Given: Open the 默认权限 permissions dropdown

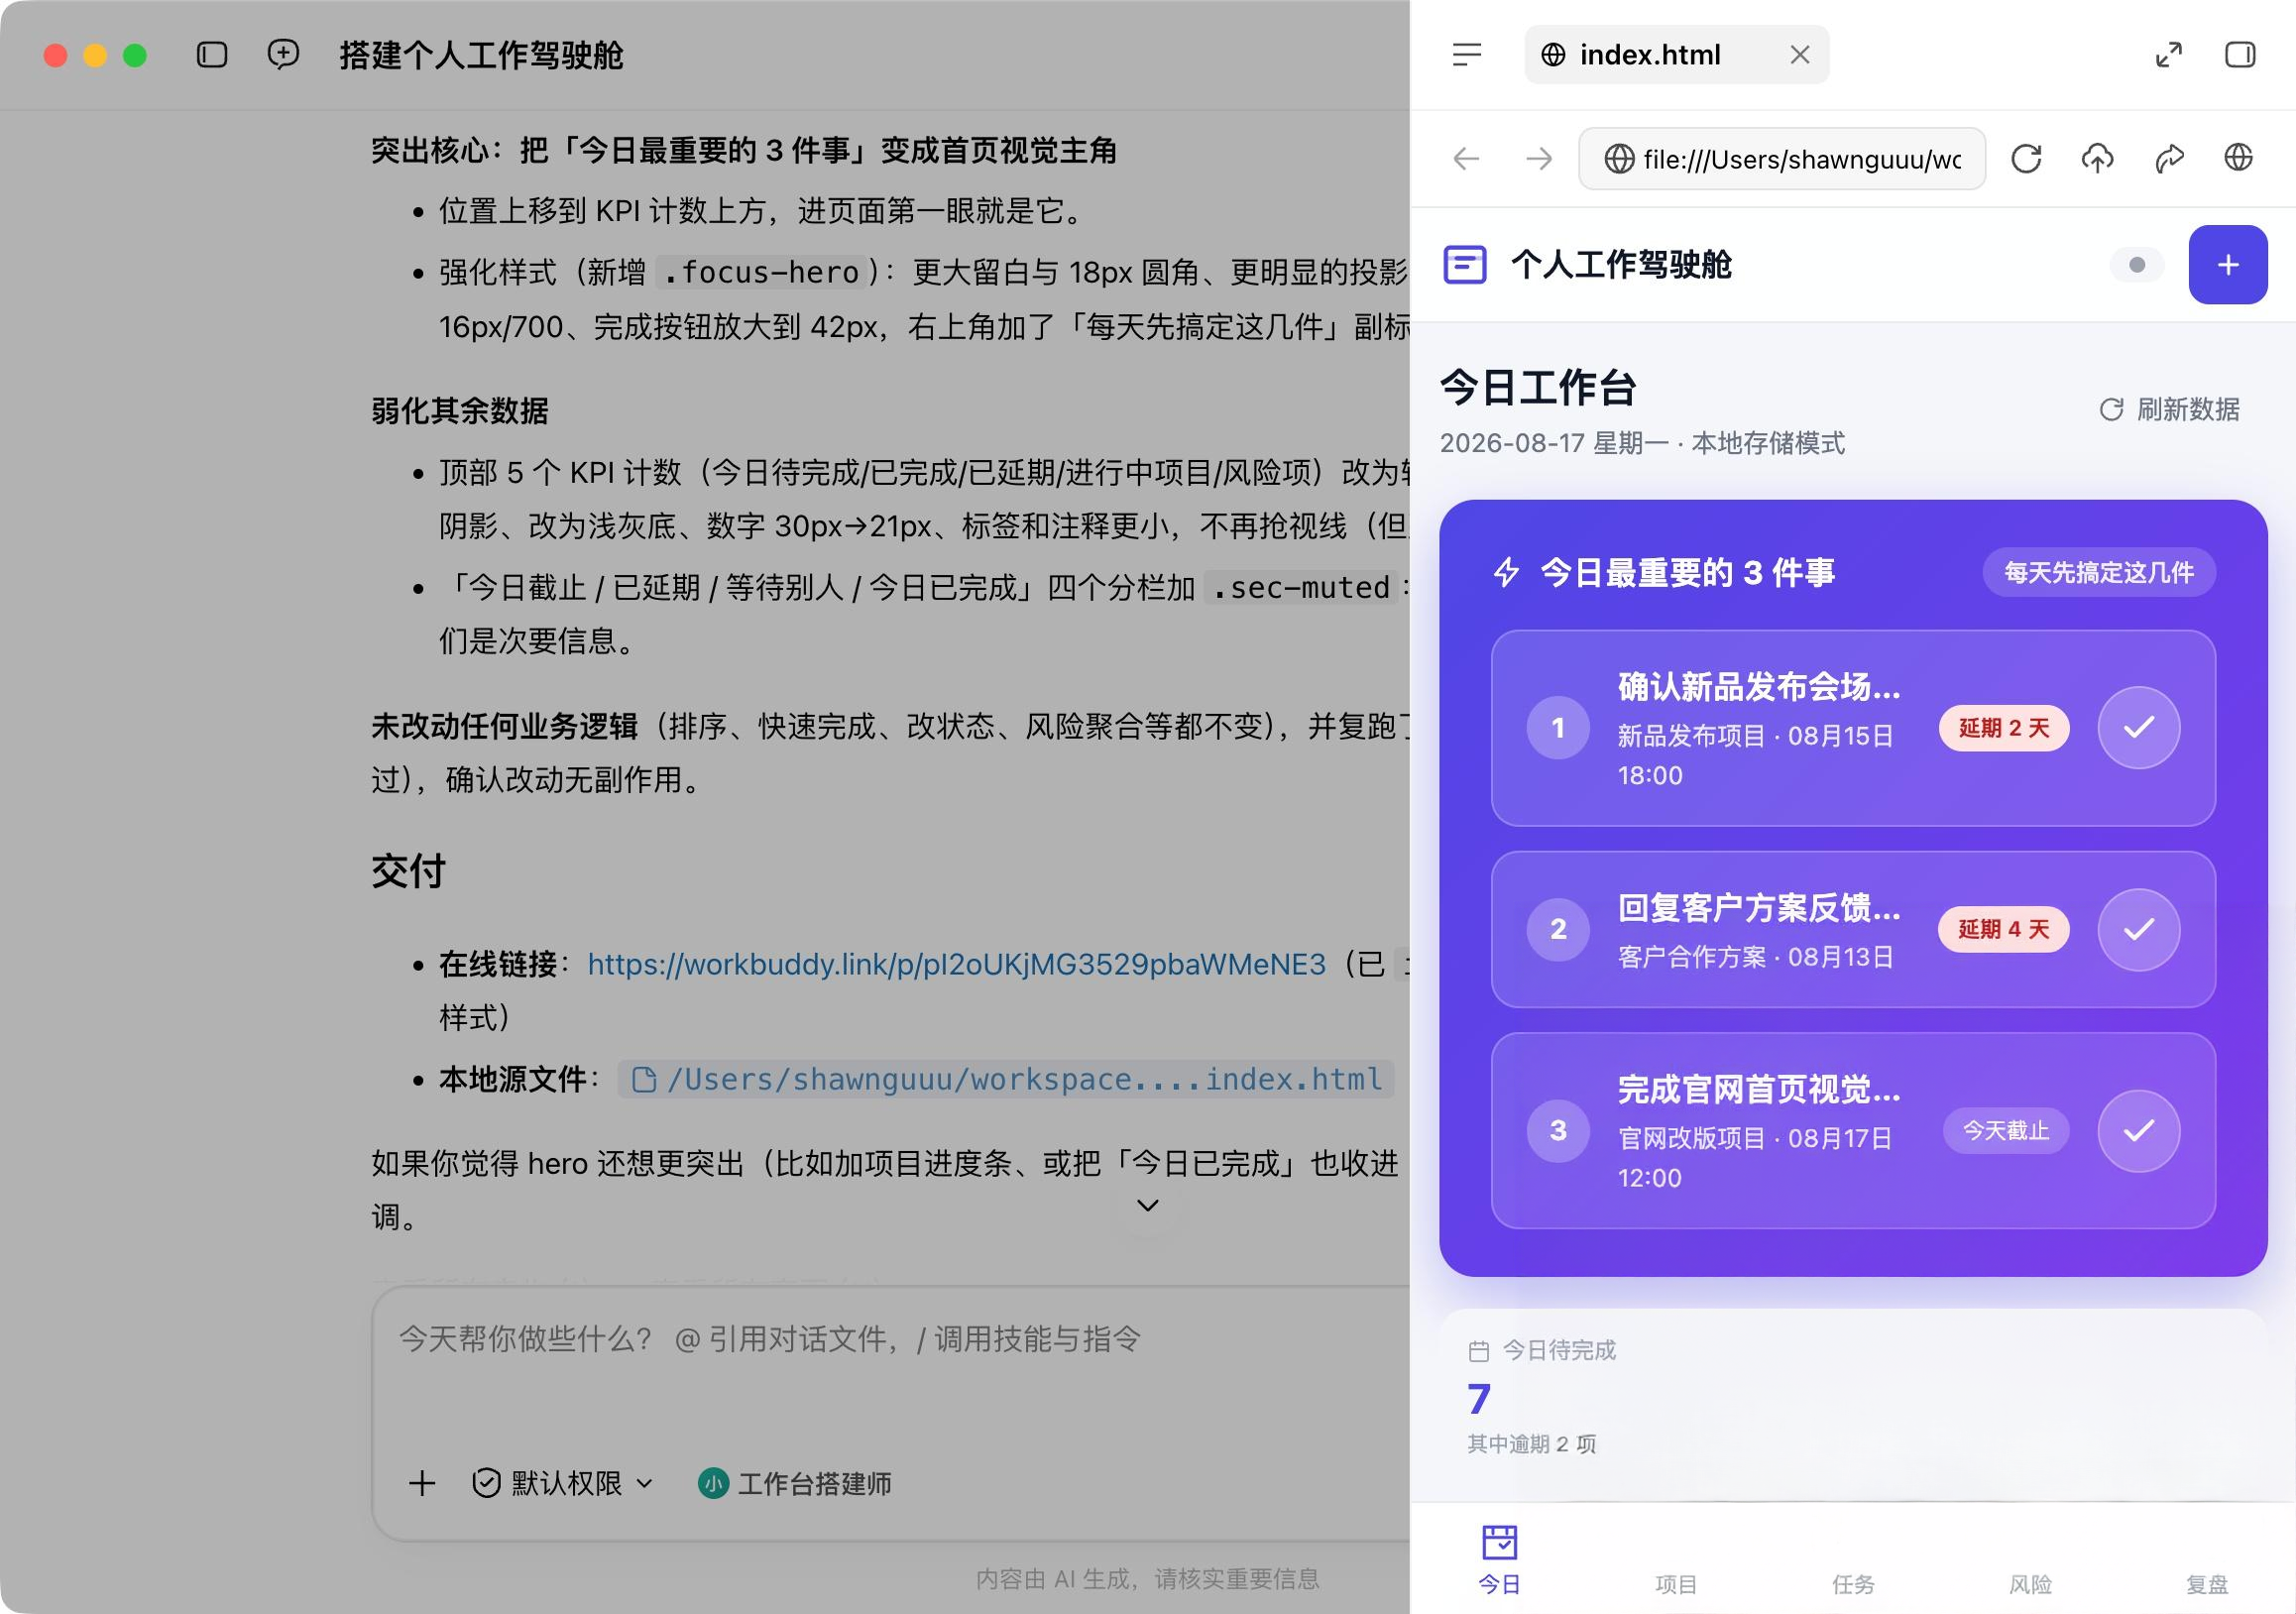Looking at the screenshot, I should click(x=562, y=1483).
